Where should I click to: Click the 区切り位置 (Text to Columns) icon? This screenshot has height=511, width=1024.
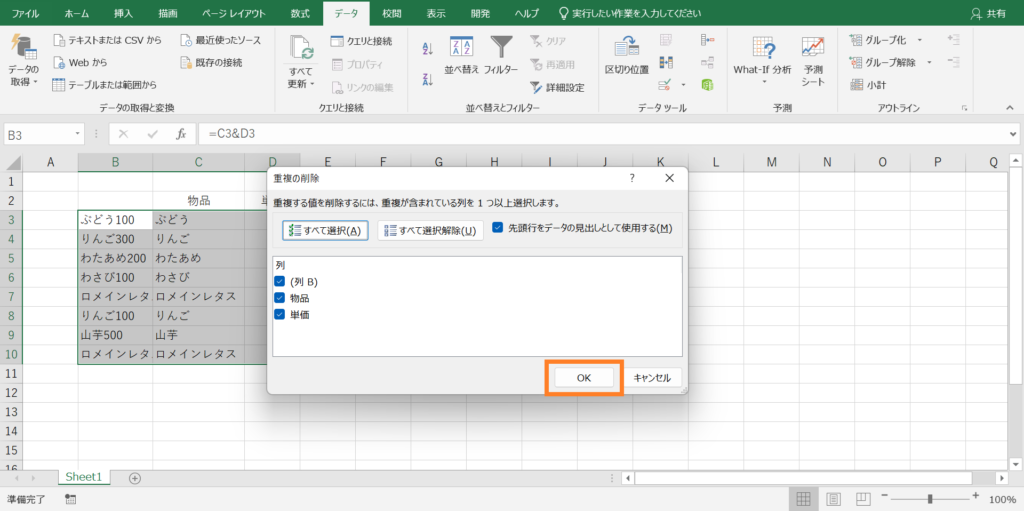pyautogui.click(x=627, y=49)
